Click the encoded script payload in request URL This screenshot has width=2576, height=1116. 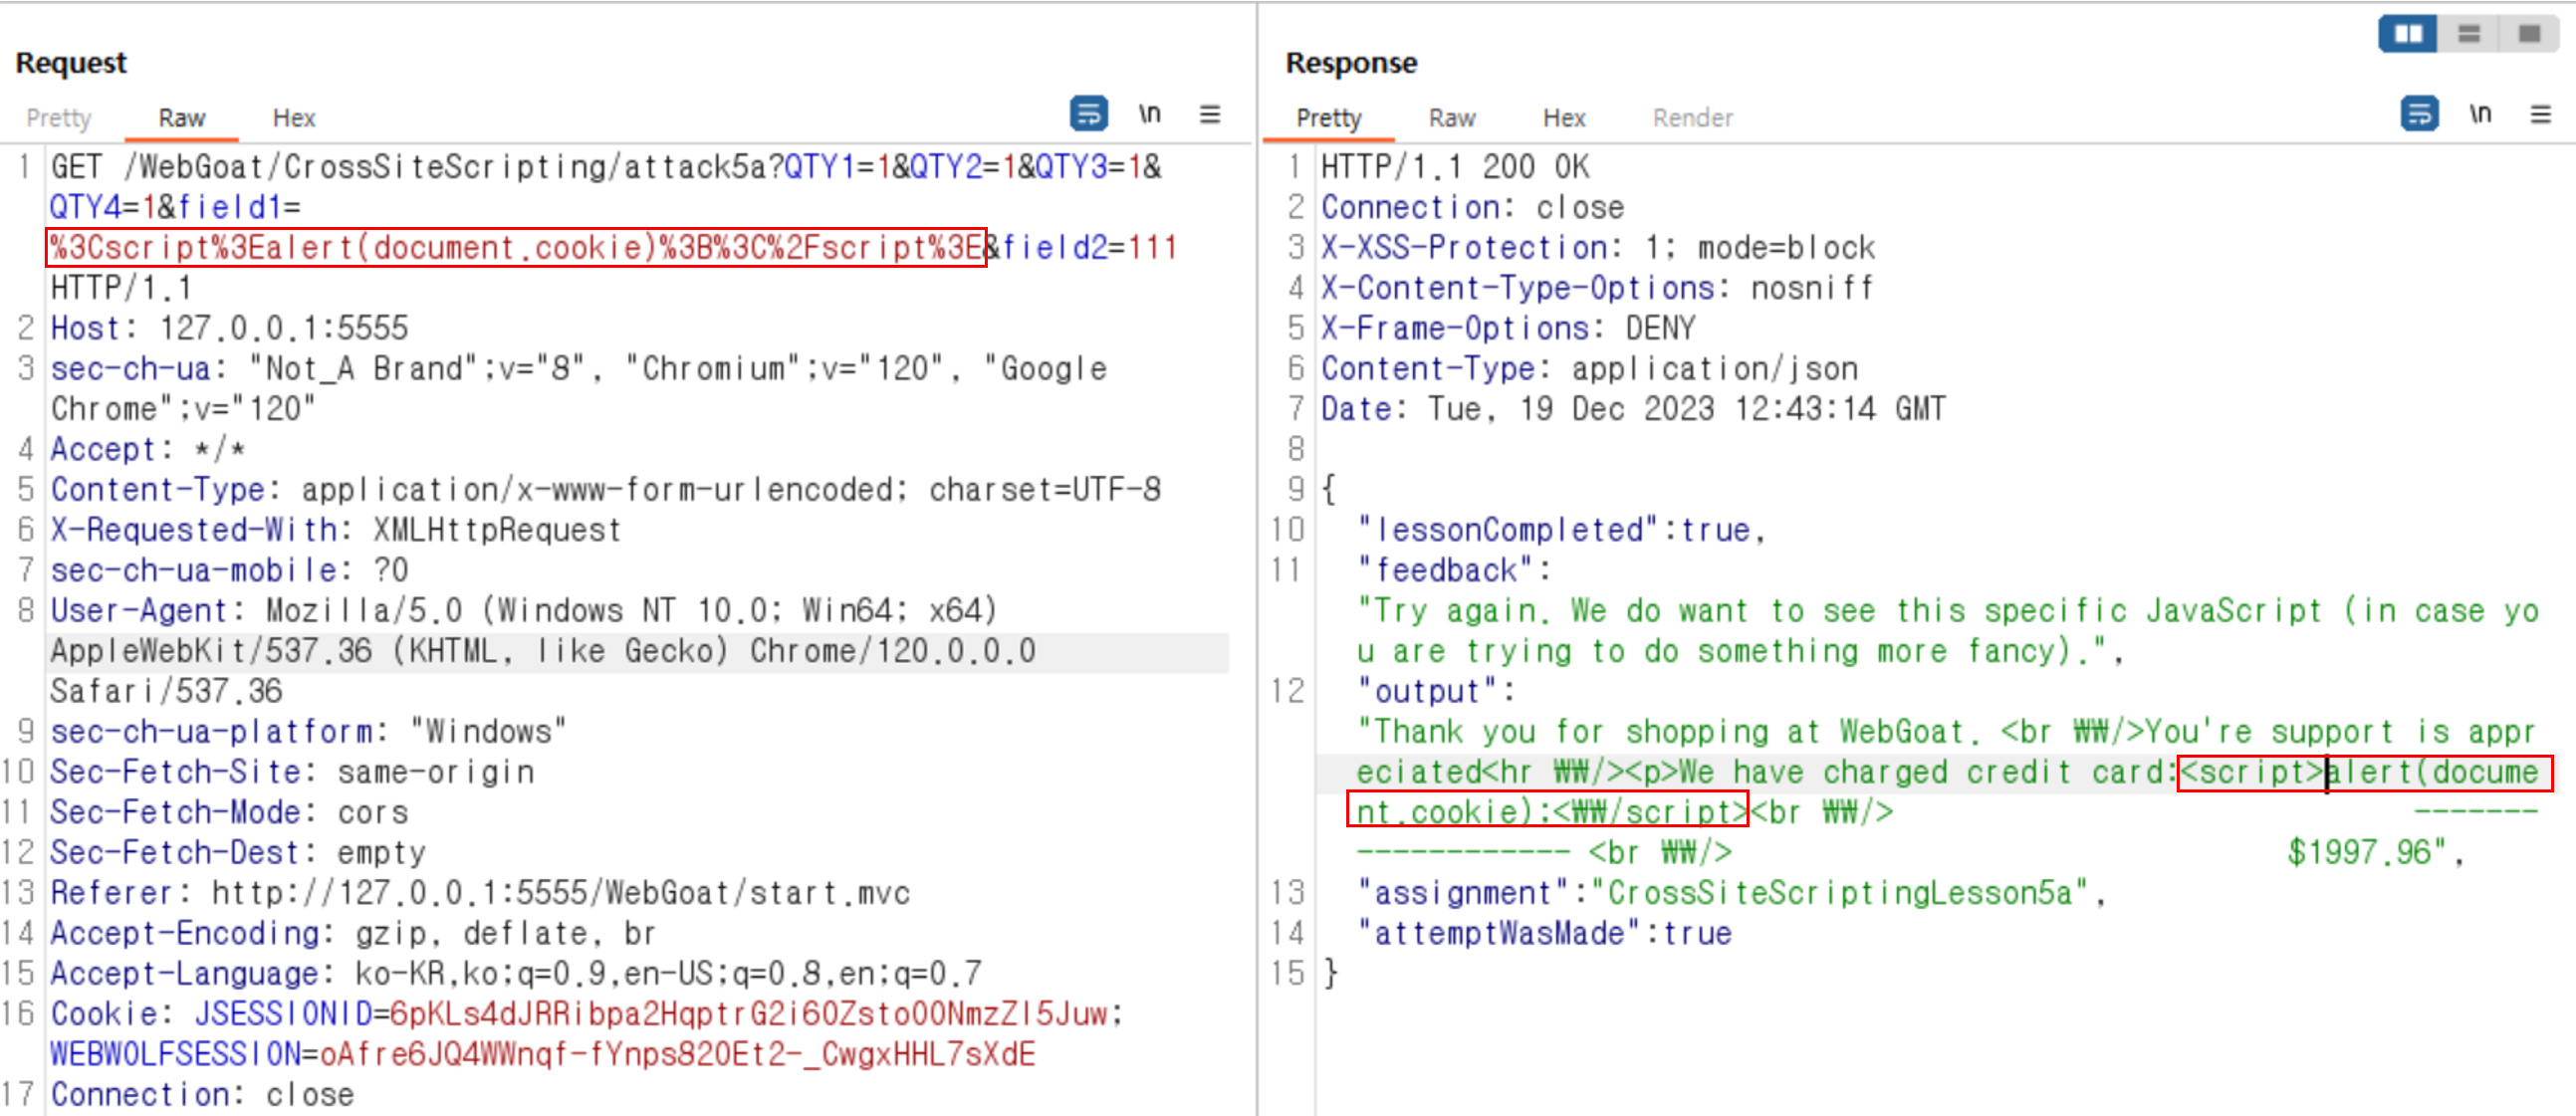click(x=516, y=247)
